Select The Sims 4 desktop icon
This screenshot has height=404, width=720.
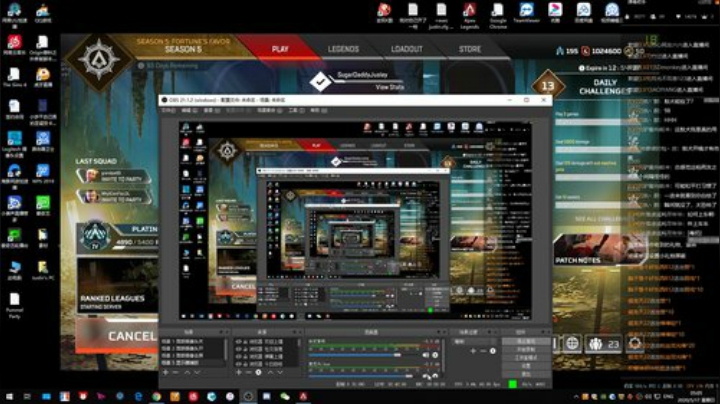[14, 77]
